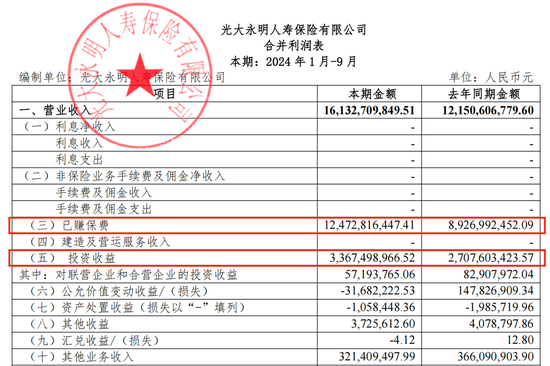550x366 pixels.
Task: Click the company name heading 光大永明人寿保险有限公司
Action: click(x=294, y=30)
